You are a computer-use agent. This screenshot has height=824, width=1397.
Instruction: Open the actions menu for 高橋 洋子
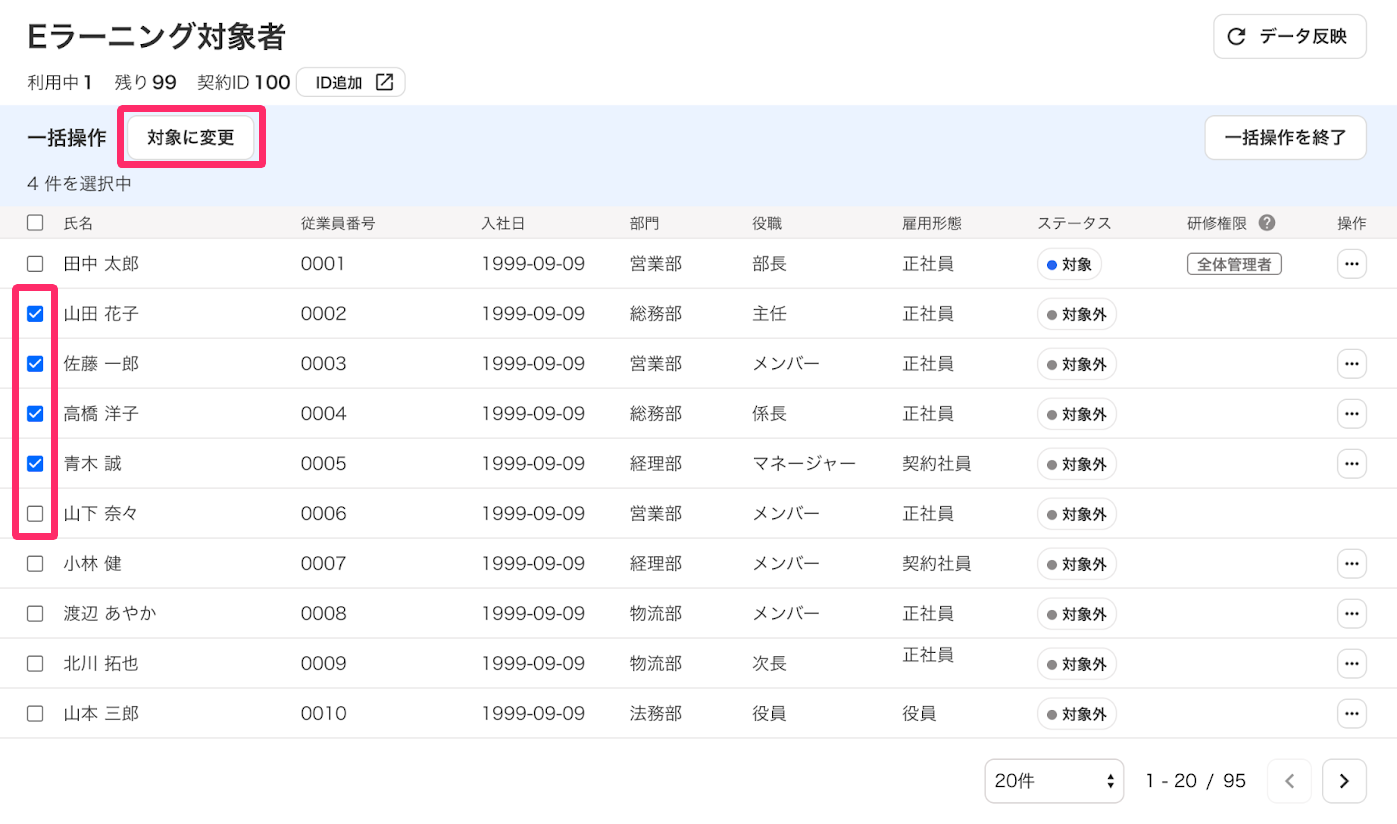click(1352, 414)
